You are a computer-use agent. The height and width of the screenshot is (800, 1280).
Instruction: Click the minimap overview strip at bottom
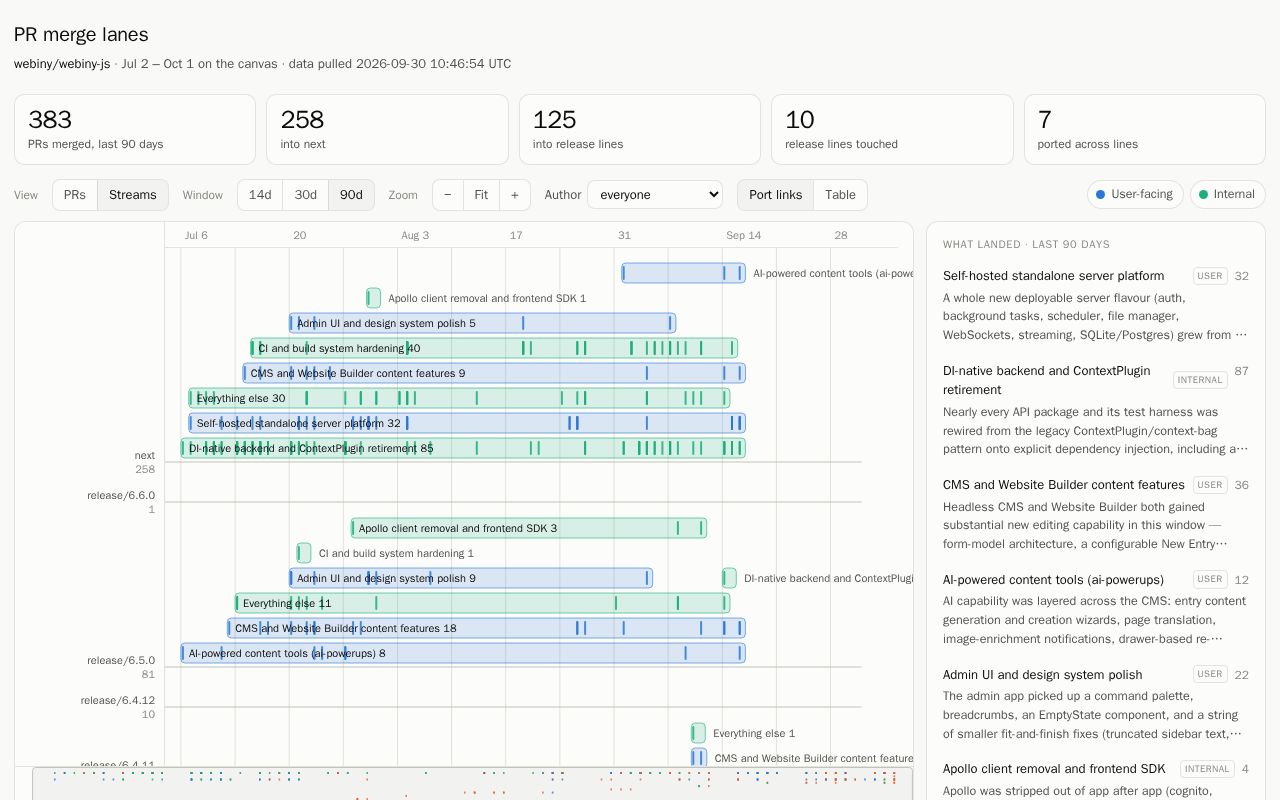click(x=473, y=784)
